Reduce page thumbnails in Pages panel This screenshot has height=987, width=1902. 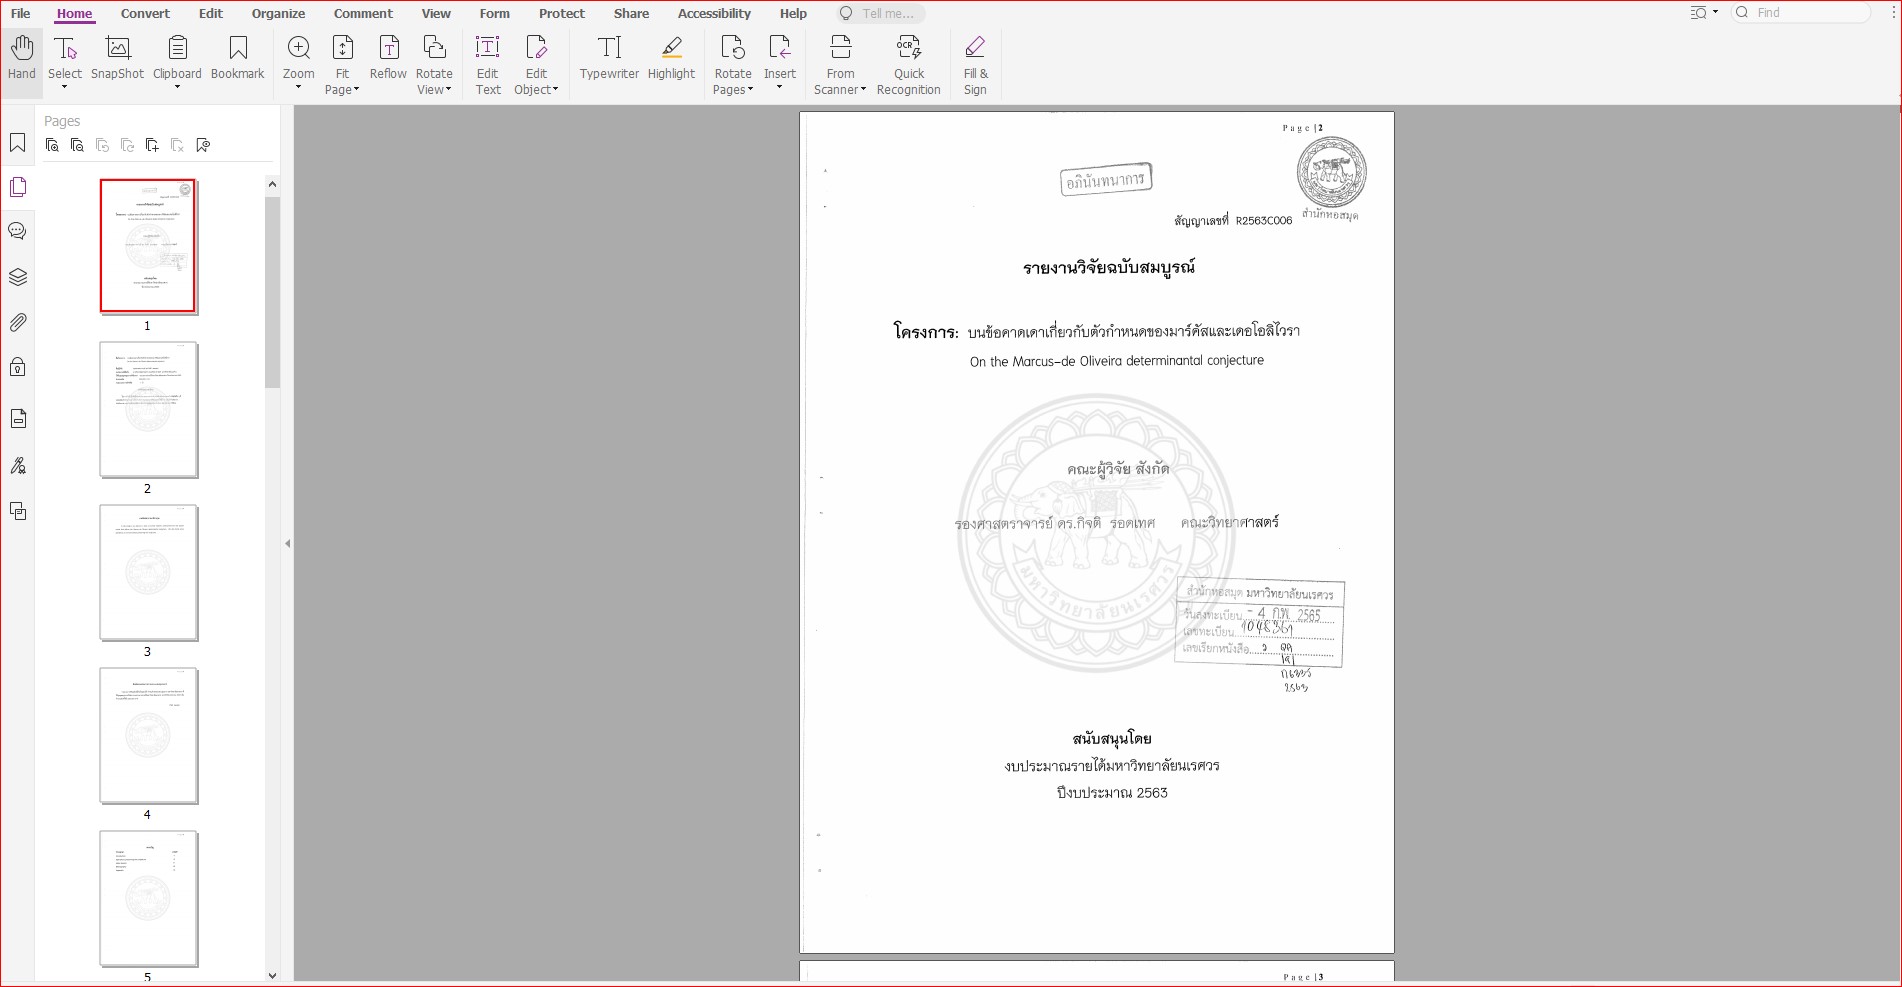[x=77, y=145]
